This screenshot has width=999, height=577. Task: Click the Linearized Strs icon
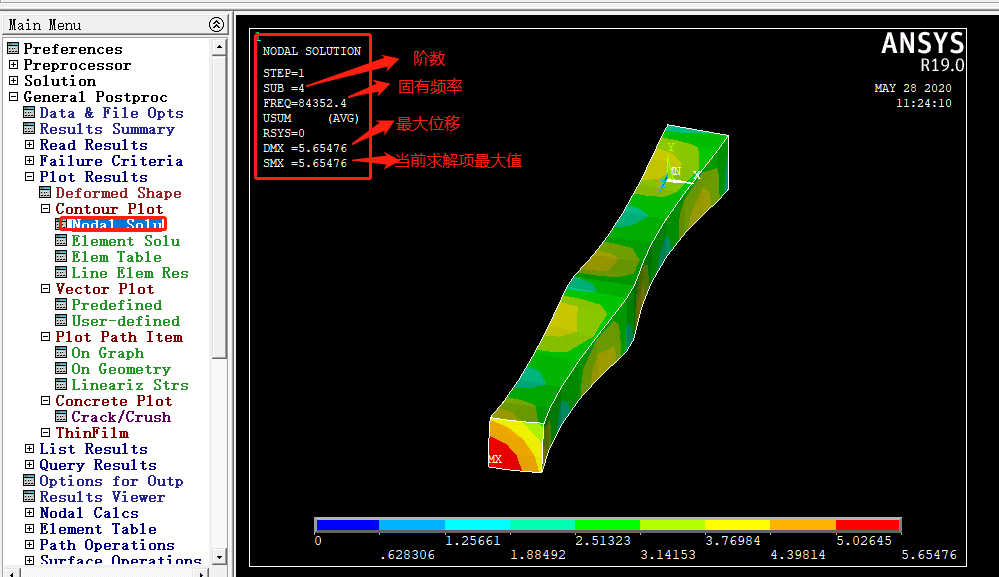tap(61, 384)
